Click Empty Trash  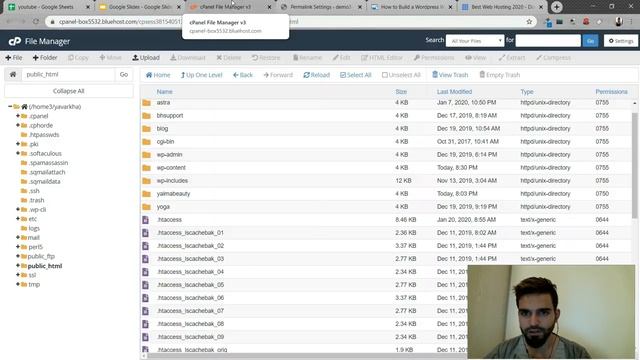[500, 75]
